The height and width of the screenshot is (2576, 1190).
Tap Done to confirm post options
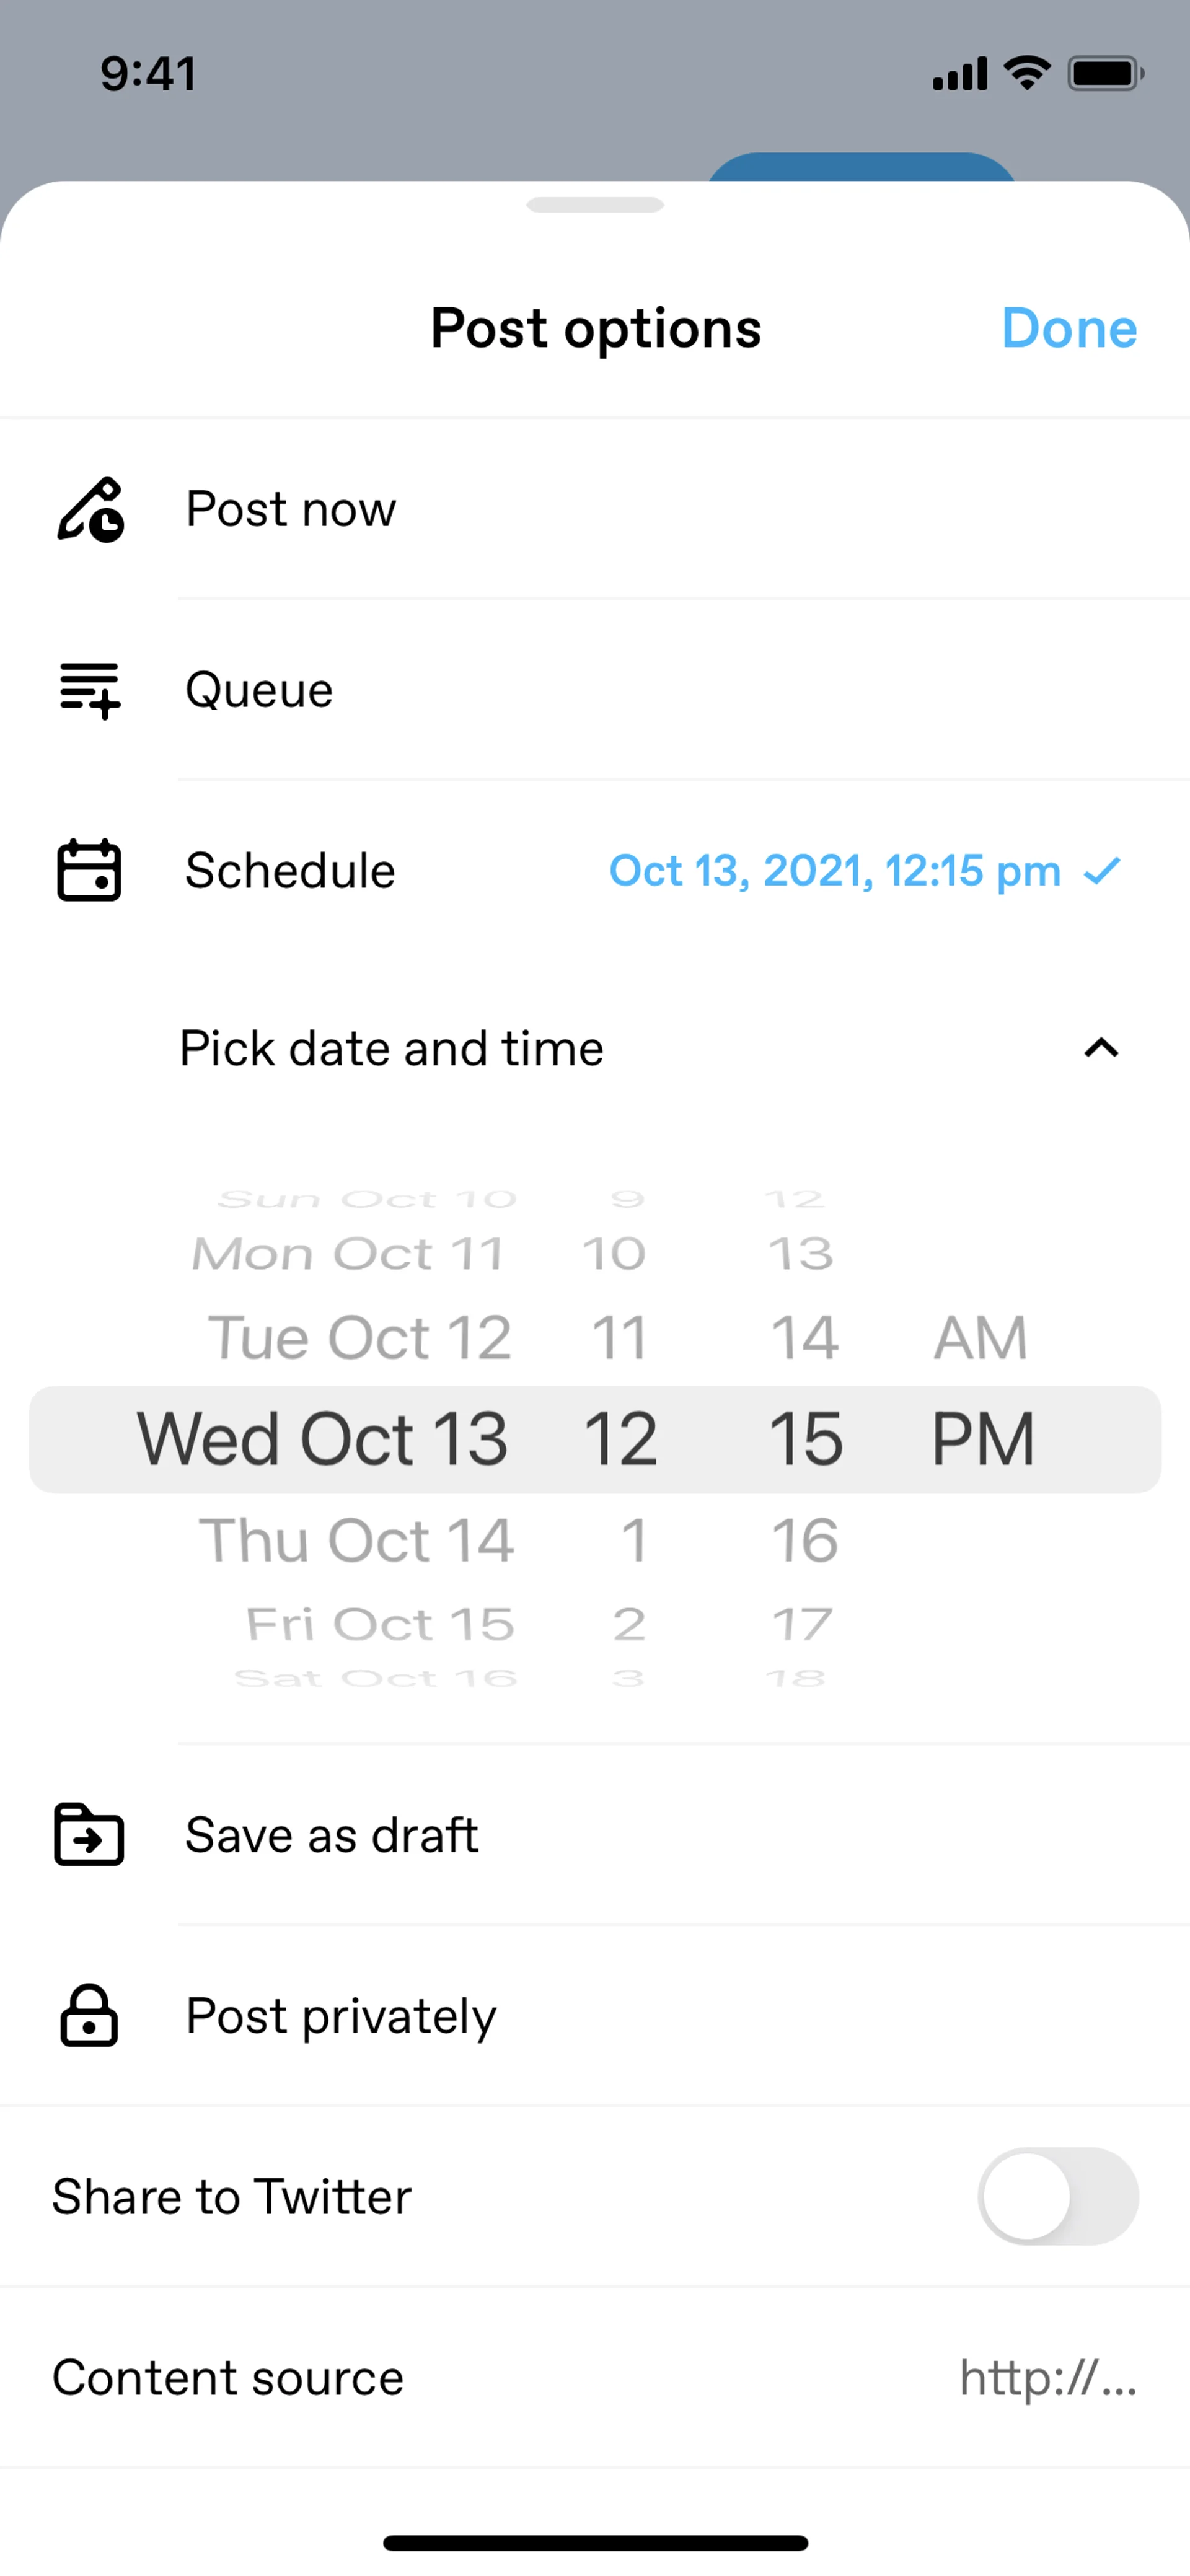click(x=1069, y=328)
